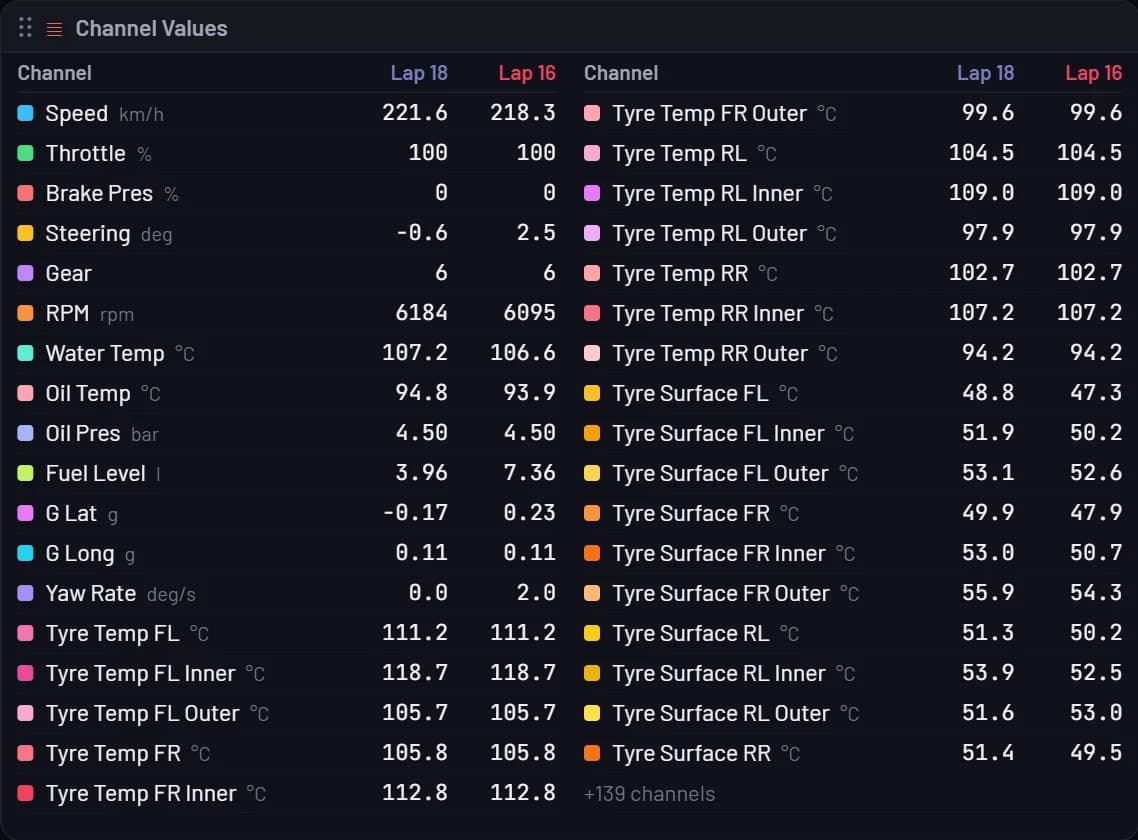Click the Oil Temp channel name
This screenshot has width=1138, height=840.
point(88,394)
